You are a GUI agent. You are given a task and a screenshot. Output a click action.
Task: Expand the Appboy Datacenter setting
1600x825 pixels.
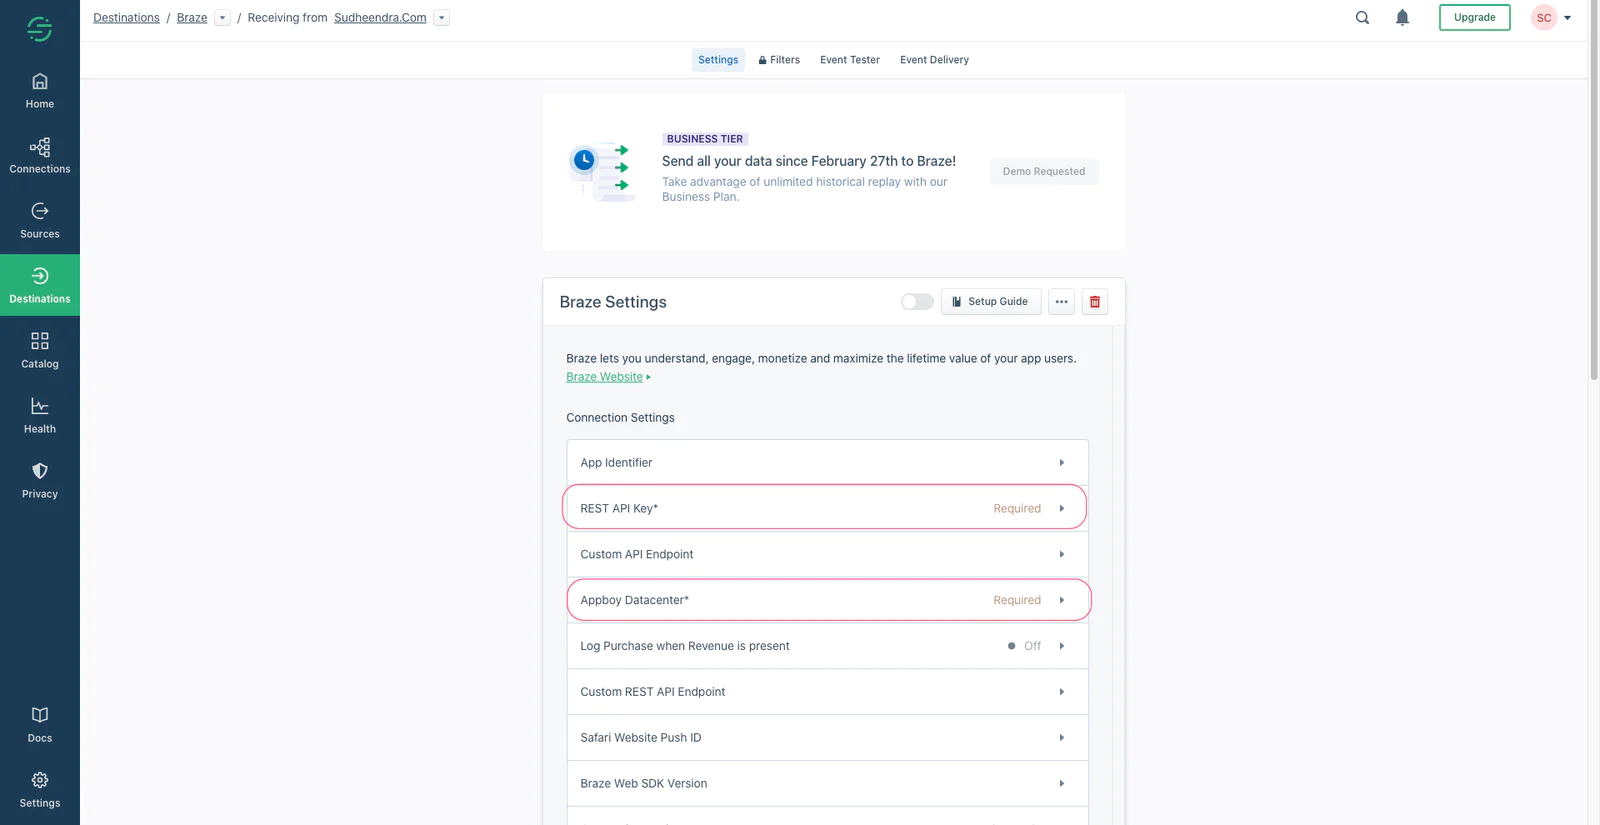pos(827,600)
